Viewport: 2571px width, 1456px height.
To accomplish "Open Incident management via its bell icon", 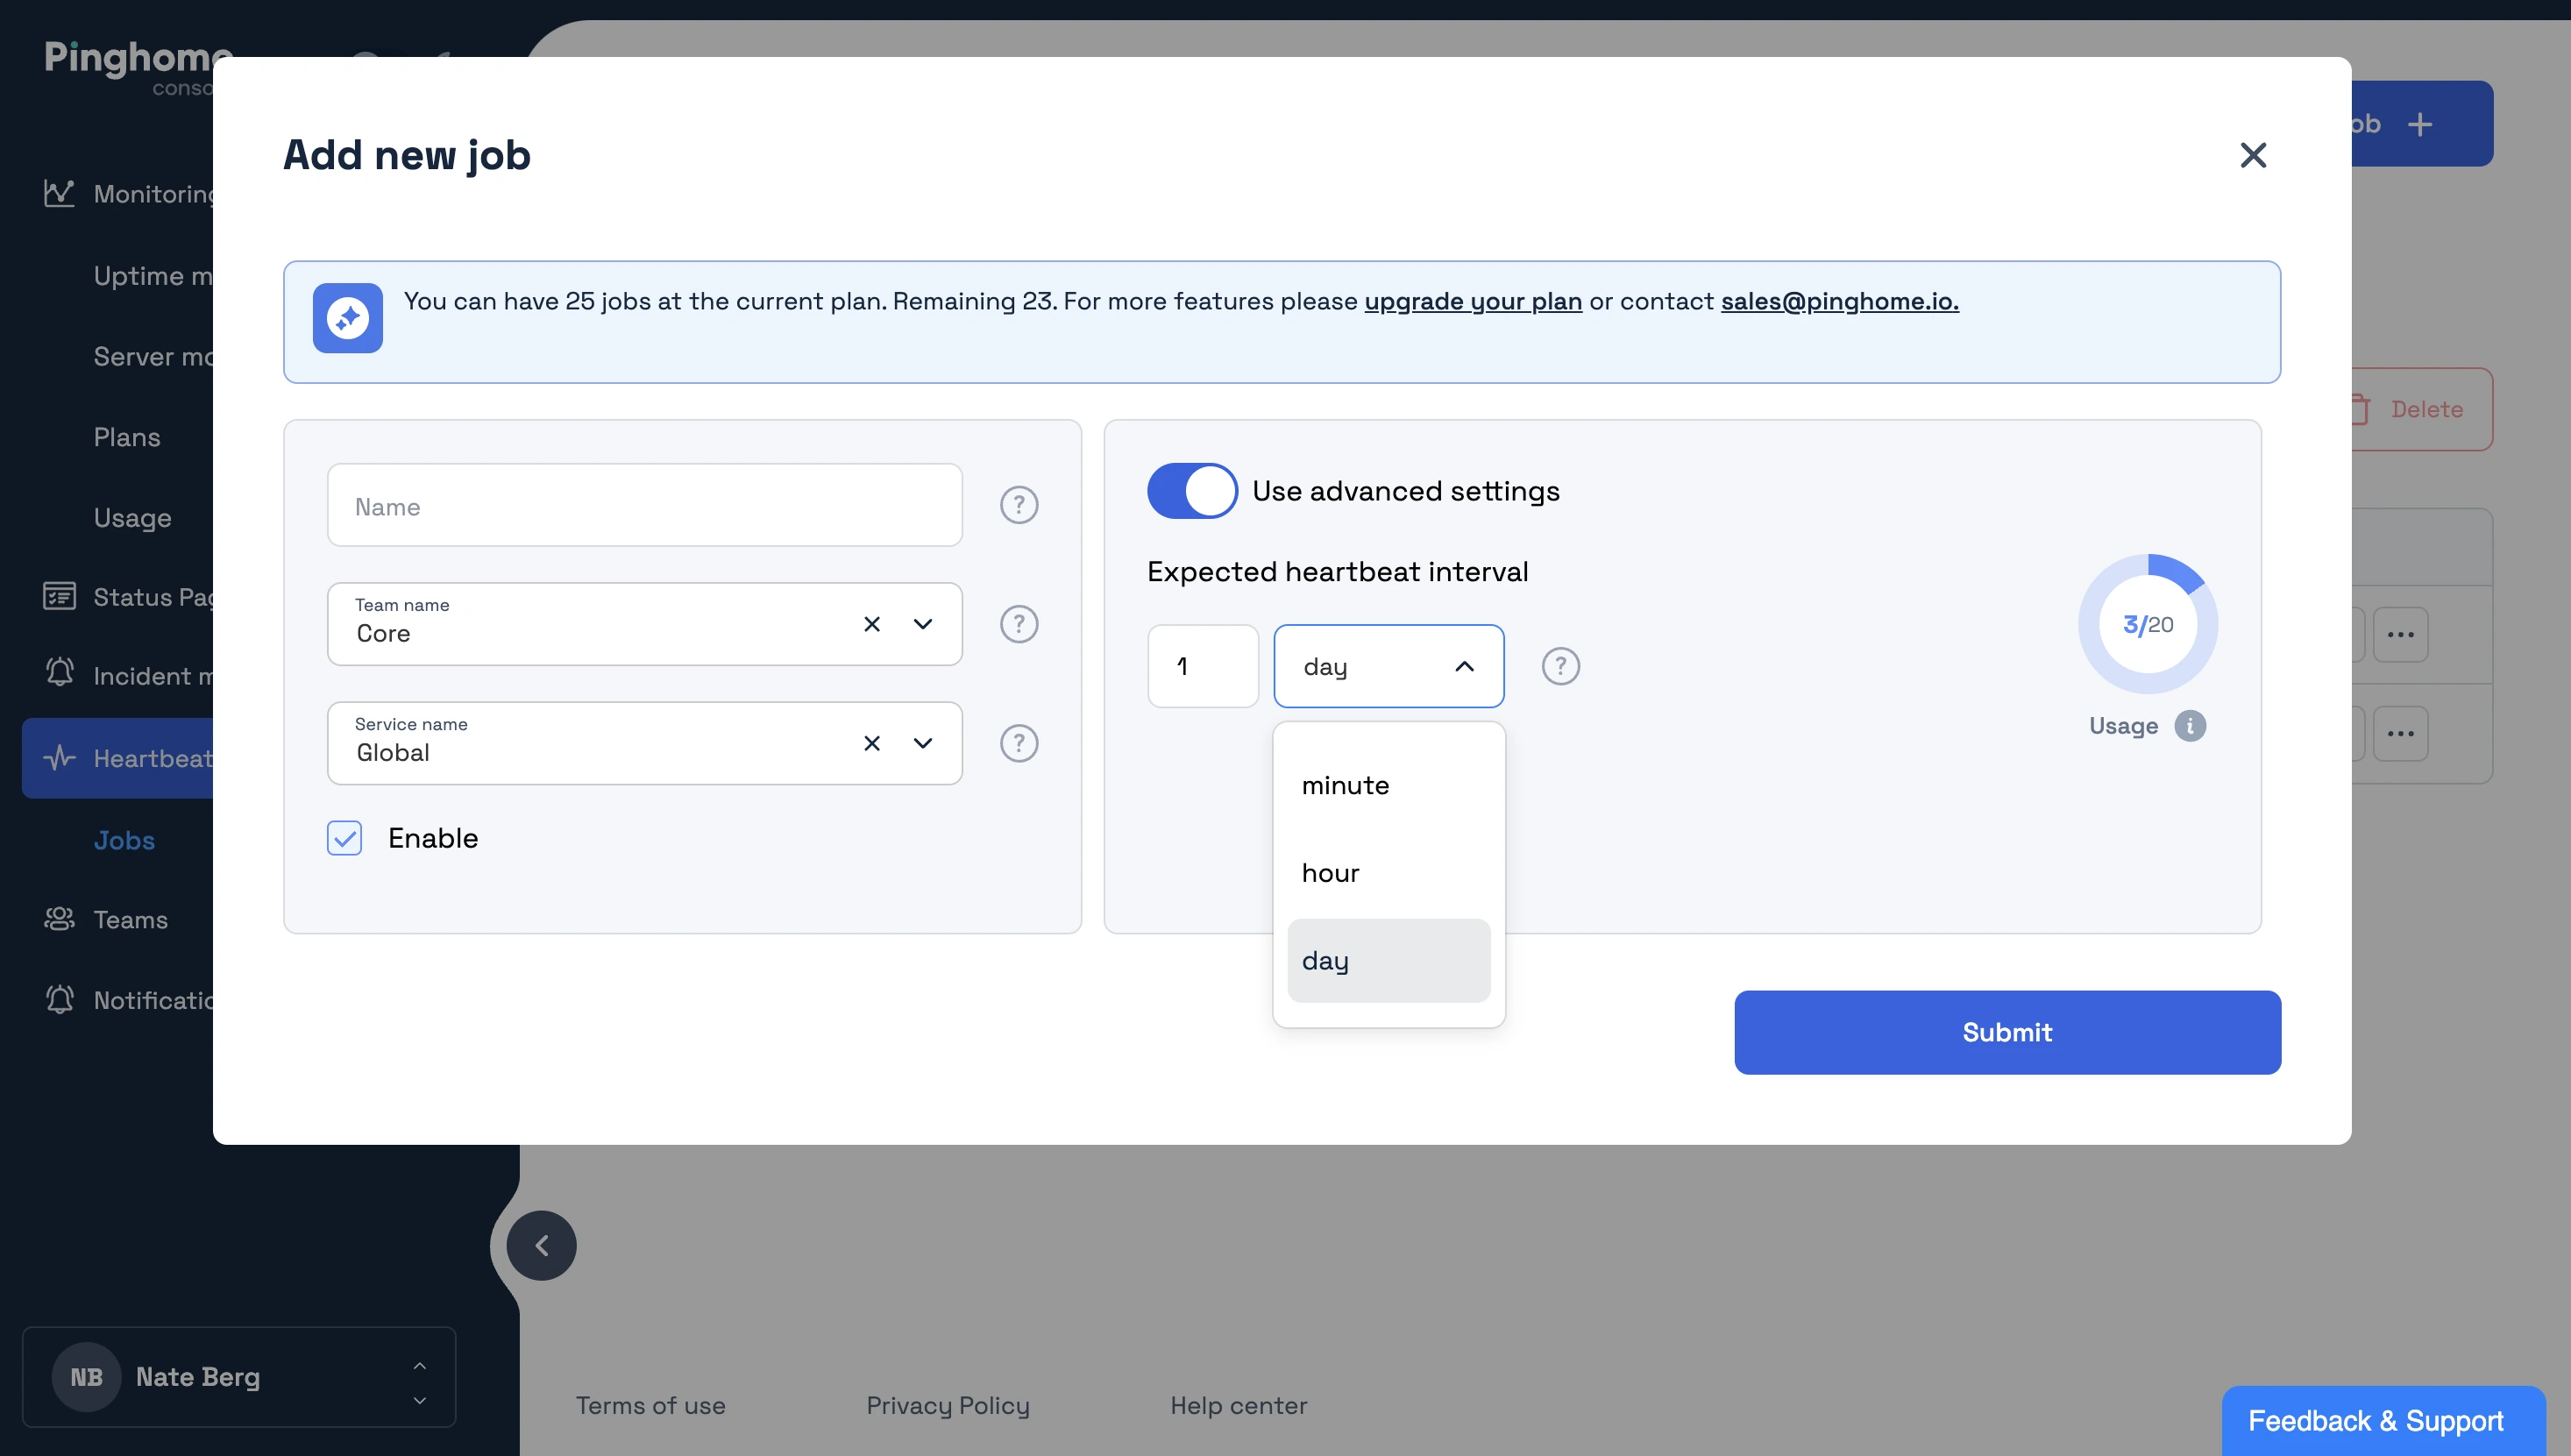I will pyautogui.click(x=60, y=675).
